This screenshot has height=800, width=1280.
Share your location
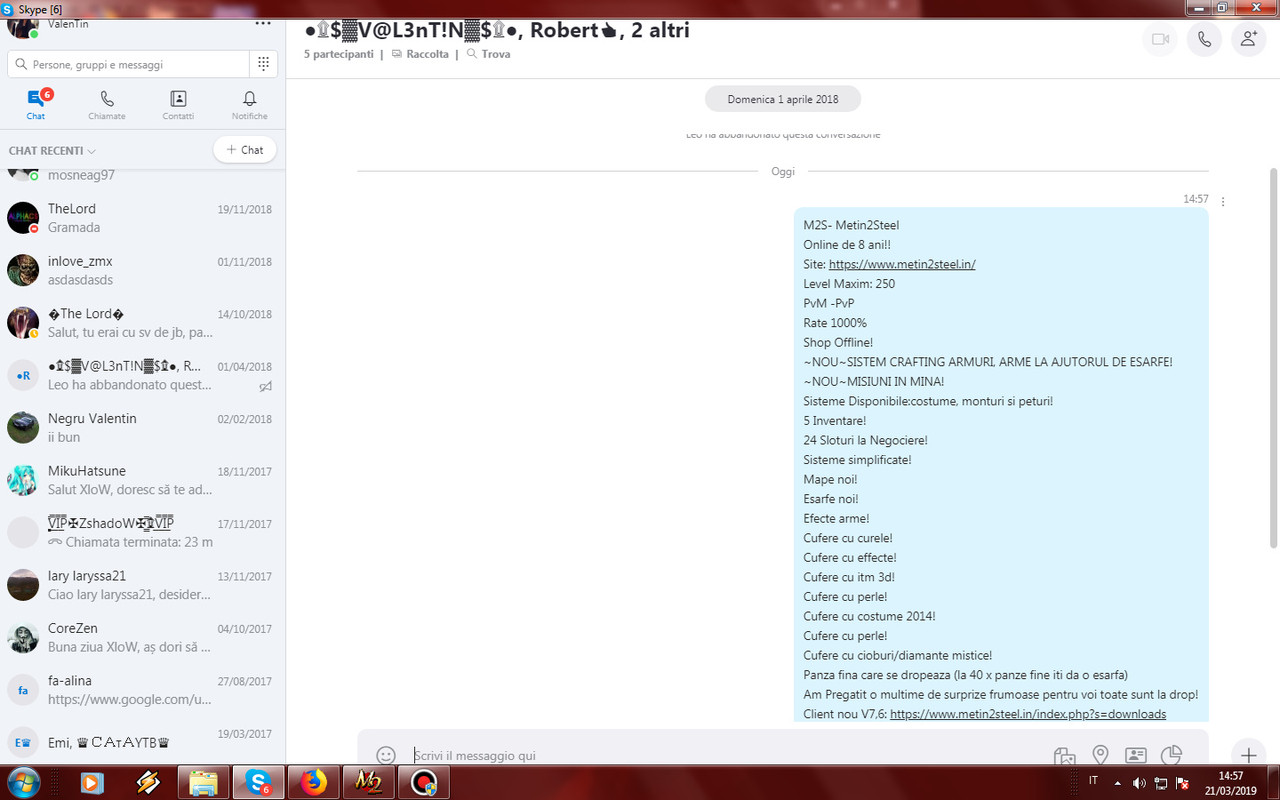[x=1100, y=756]
